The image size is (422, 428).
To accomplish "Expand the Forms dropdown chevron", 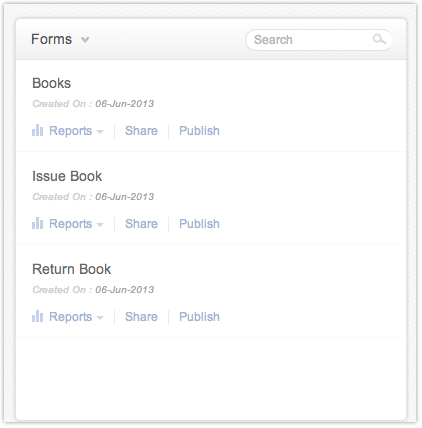I will click(85, 40).
